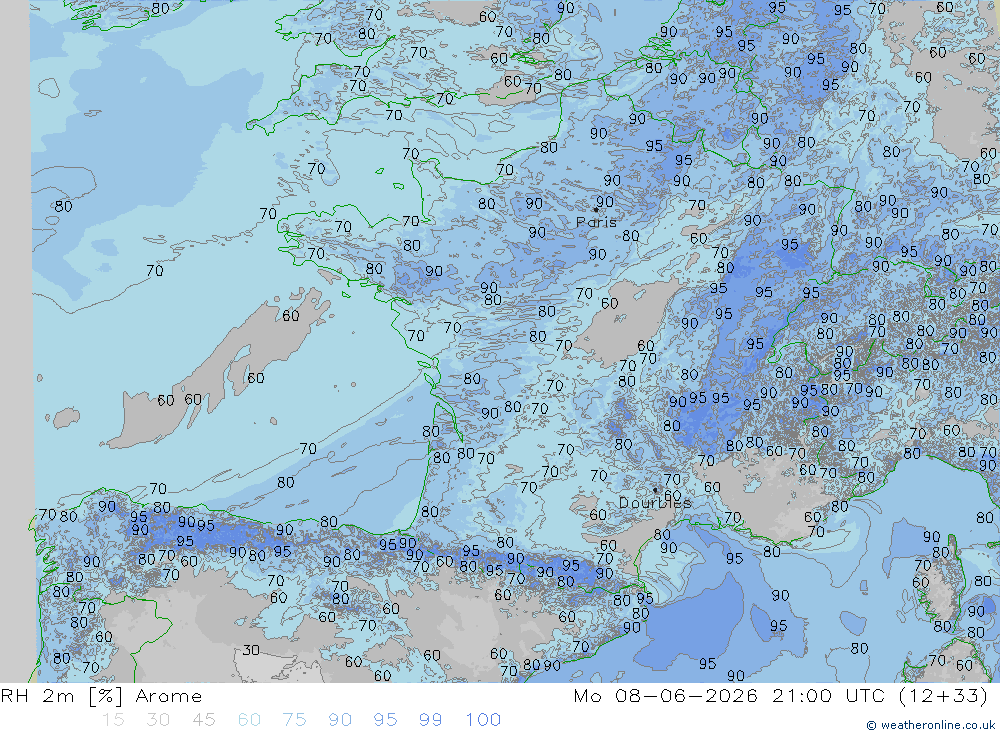Click the legend value 100
Viewport: 1000px width, 733px height.
pos(483,720)
